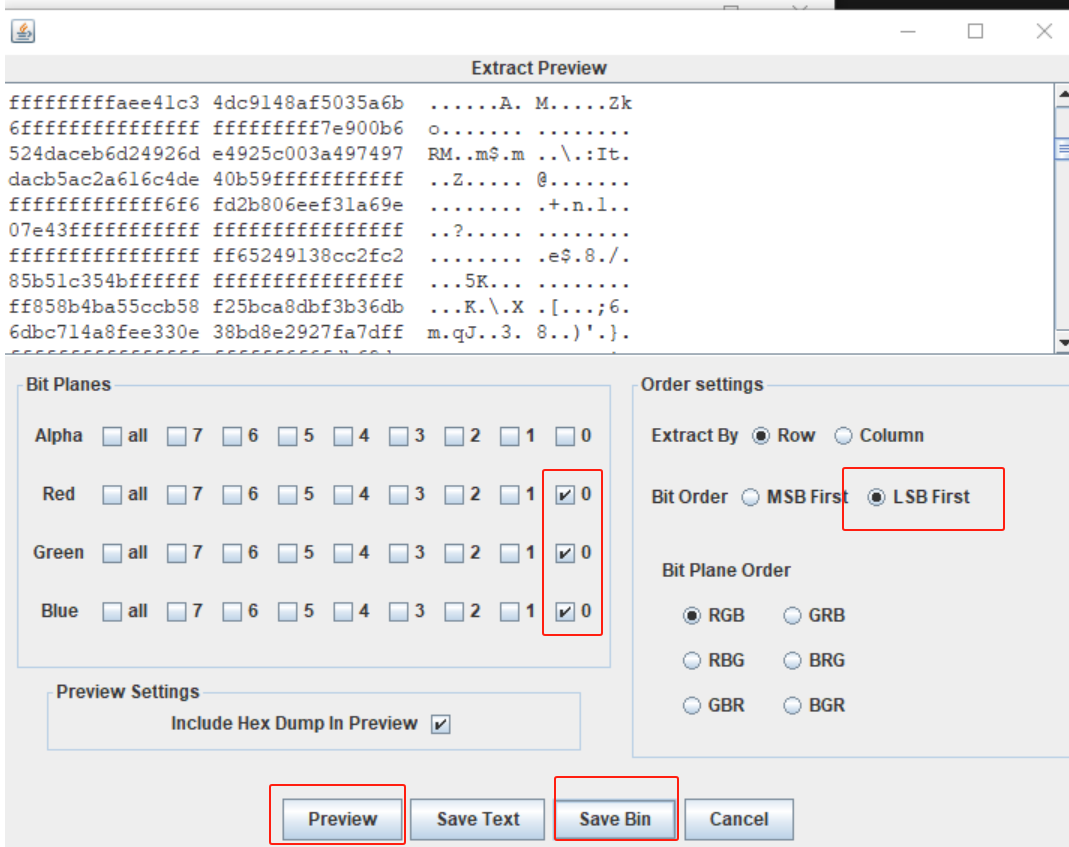Enable Alpha all bit planes checkbox
This screenshot has height=847, width=1069.
pos(112,436)
